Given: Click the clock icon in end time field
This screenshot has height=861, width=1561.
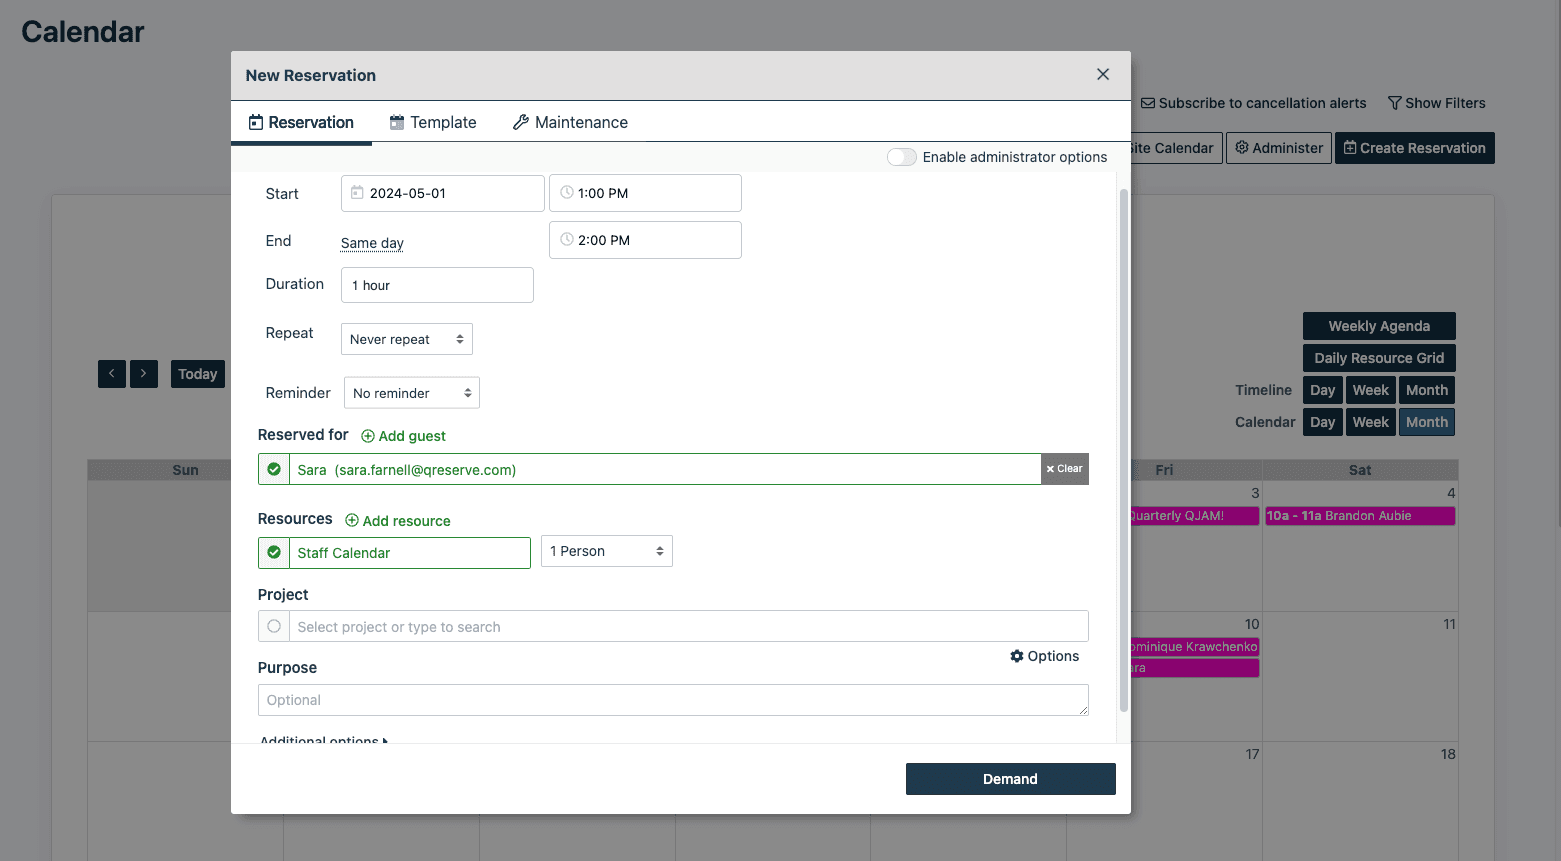Looking at the screenshot, I should click(x=567, y=240).
